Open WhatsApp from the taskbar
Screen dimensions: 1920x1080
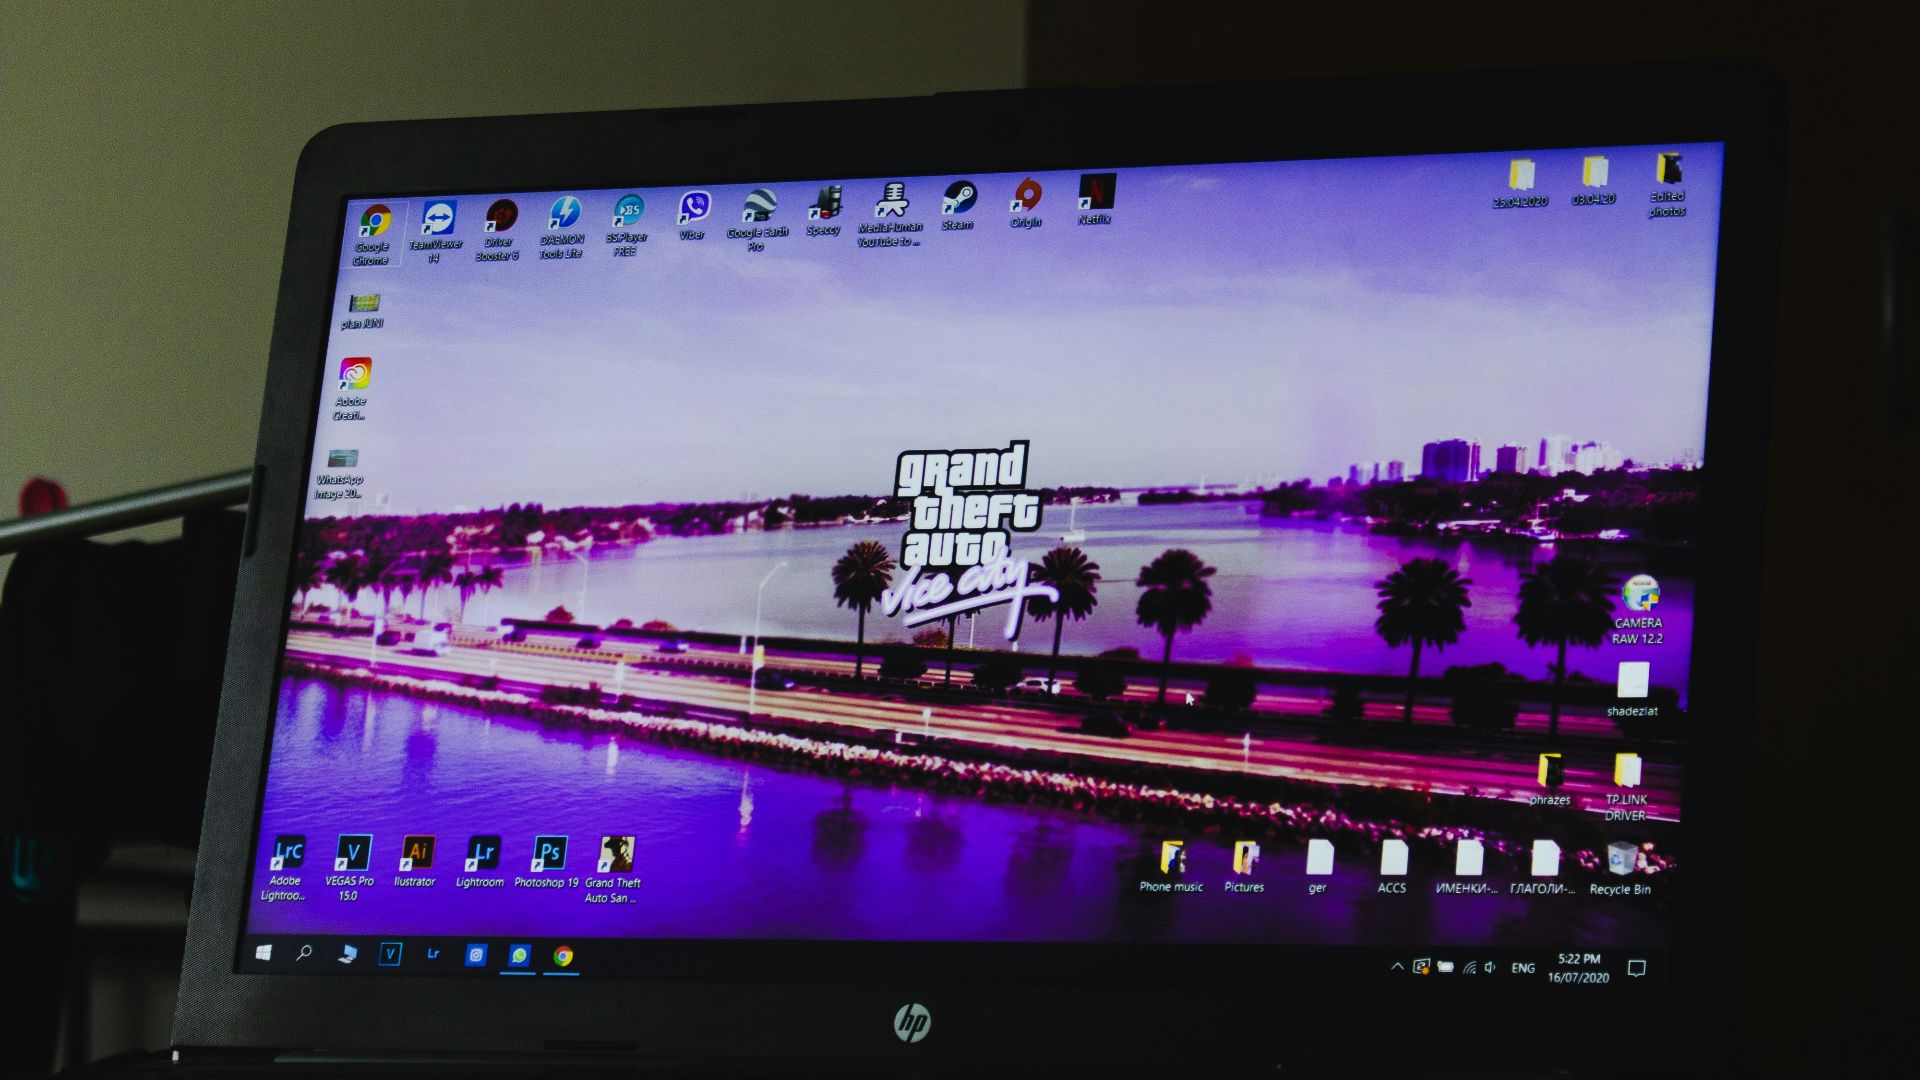coord(517,957)
